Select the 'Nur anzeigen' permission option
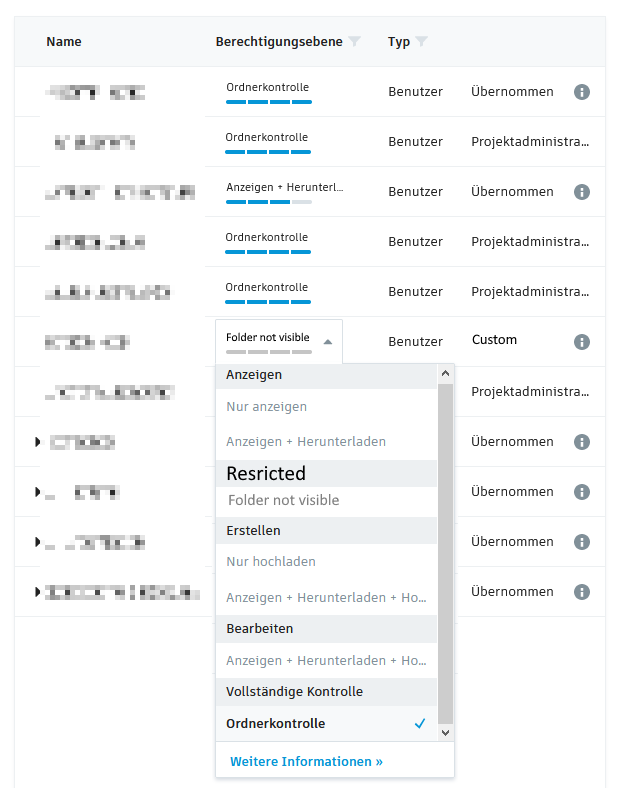Screen dimensions: 626x788 (x=267, y=407)
